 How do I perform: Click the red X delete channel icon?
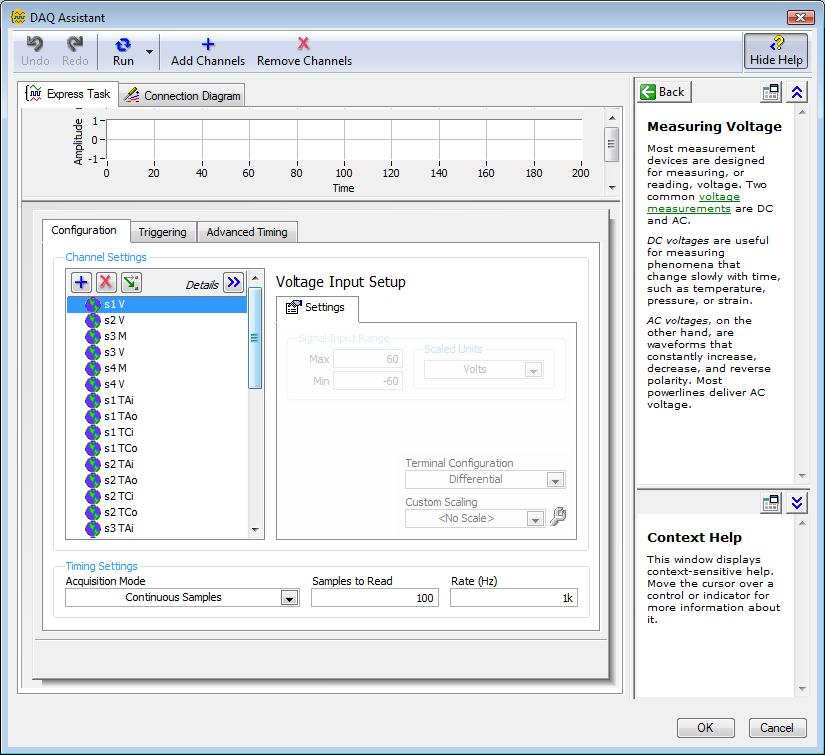(106, 283)
